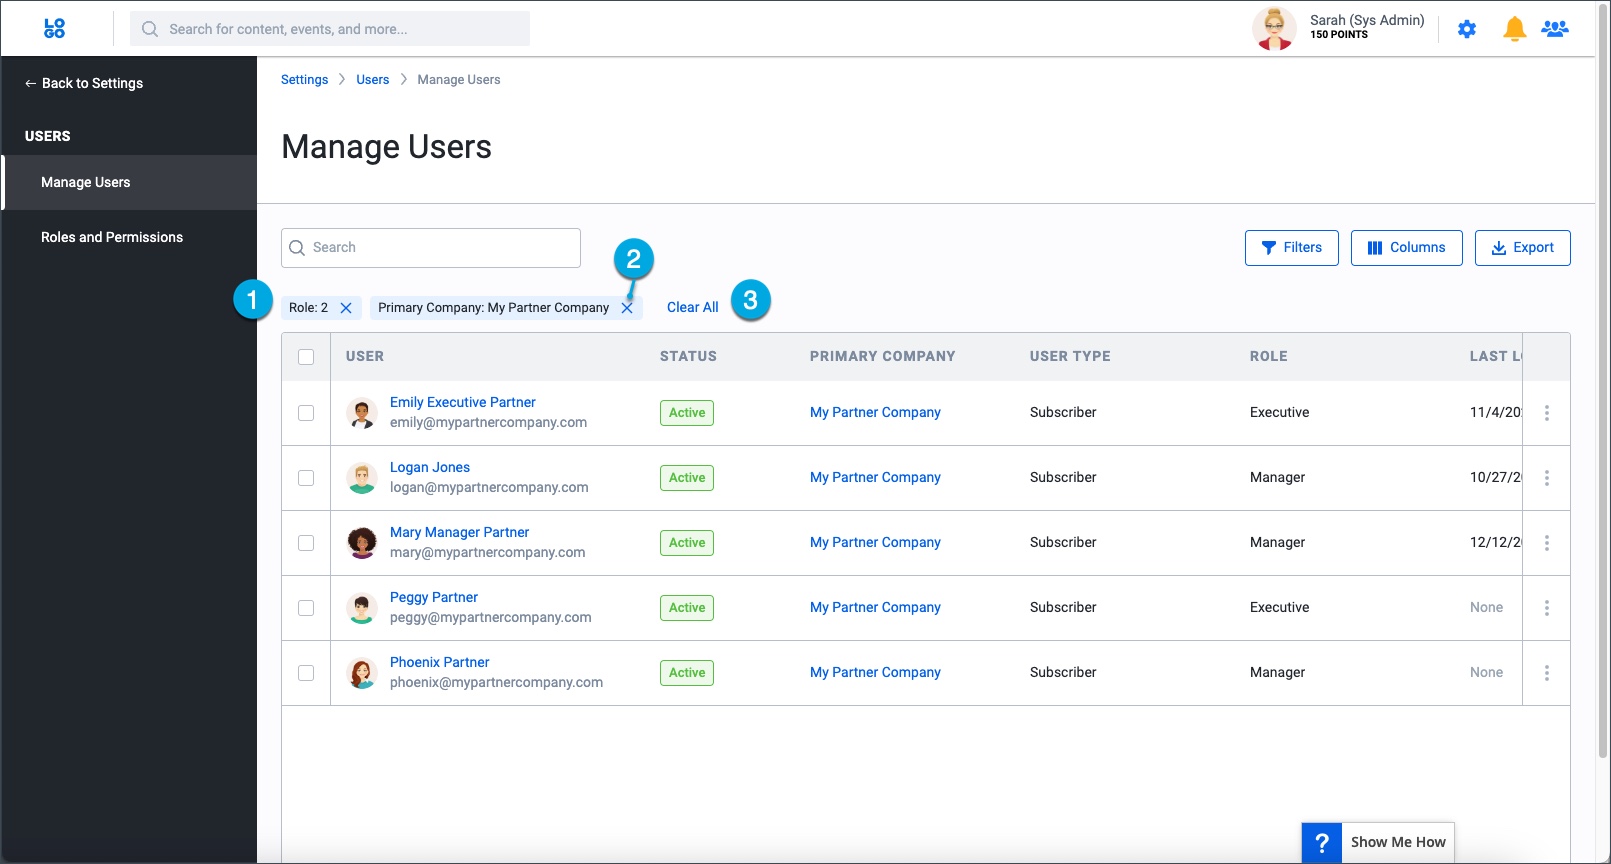Image resolution: width=1611 pixels, height=864 pixels.
Task: Click the page vertical scrollbar
Action: pyautogui.click(x=1603, y=380)
